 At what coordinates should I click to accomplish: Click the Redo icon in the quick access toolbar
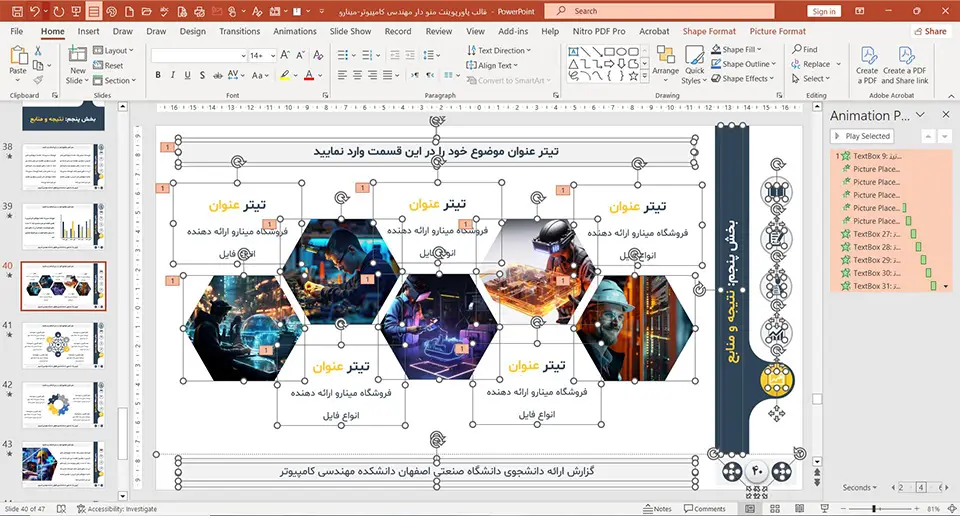pos(59,11)
